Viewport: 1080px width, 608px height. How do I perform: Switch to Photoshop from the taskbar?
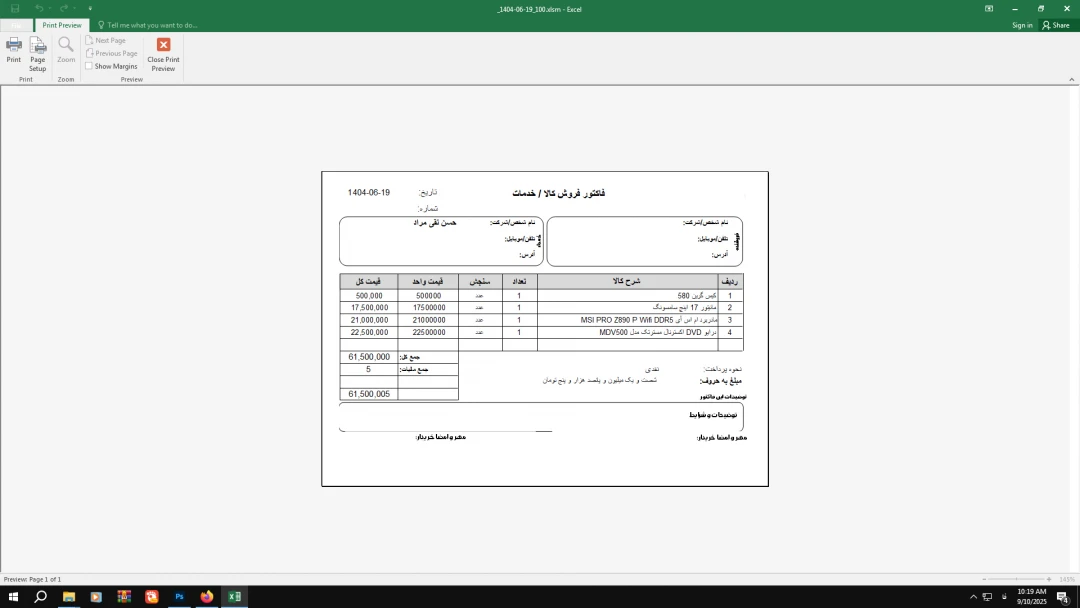(x=179, y=597)
